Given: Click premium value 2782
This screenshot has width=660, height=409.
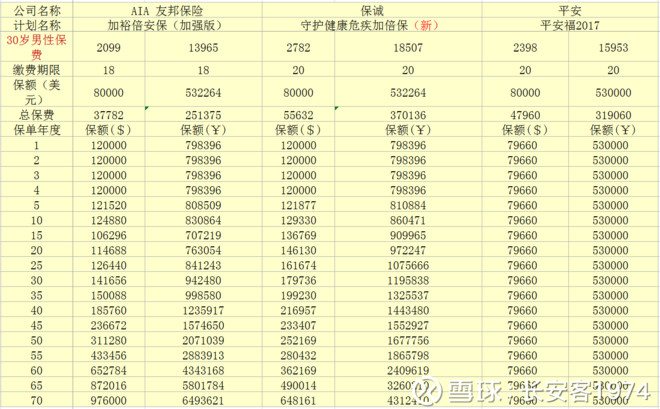Looking at the screenshot, I should [x=298, y=47].
